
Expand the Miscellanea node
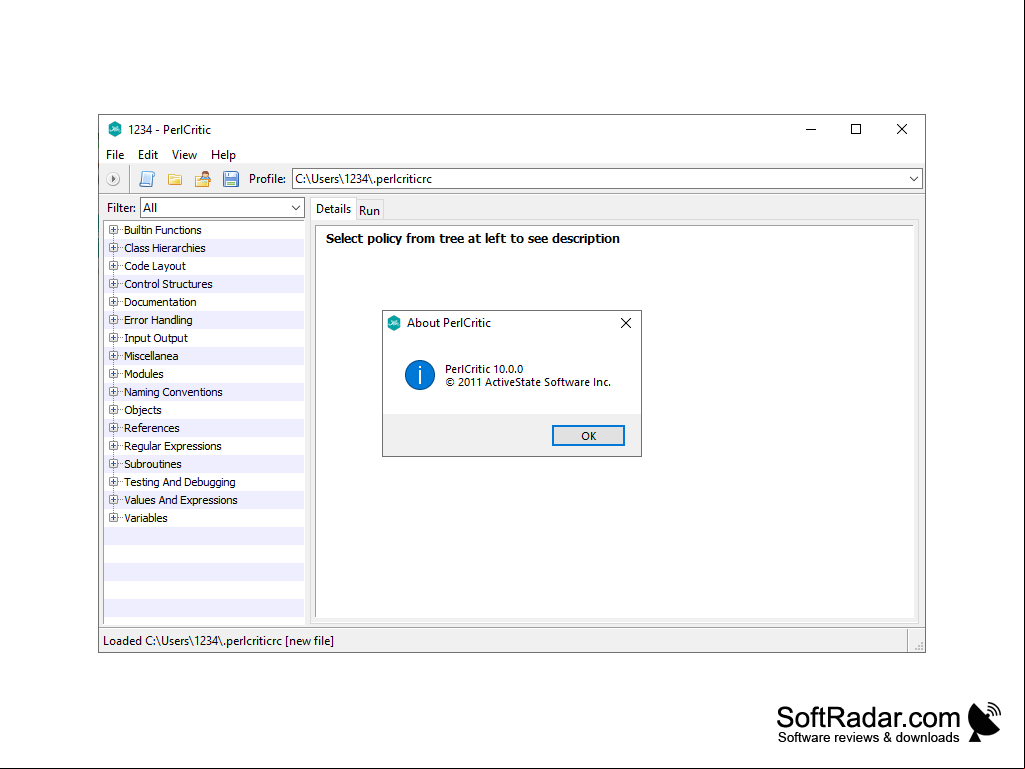114,356
